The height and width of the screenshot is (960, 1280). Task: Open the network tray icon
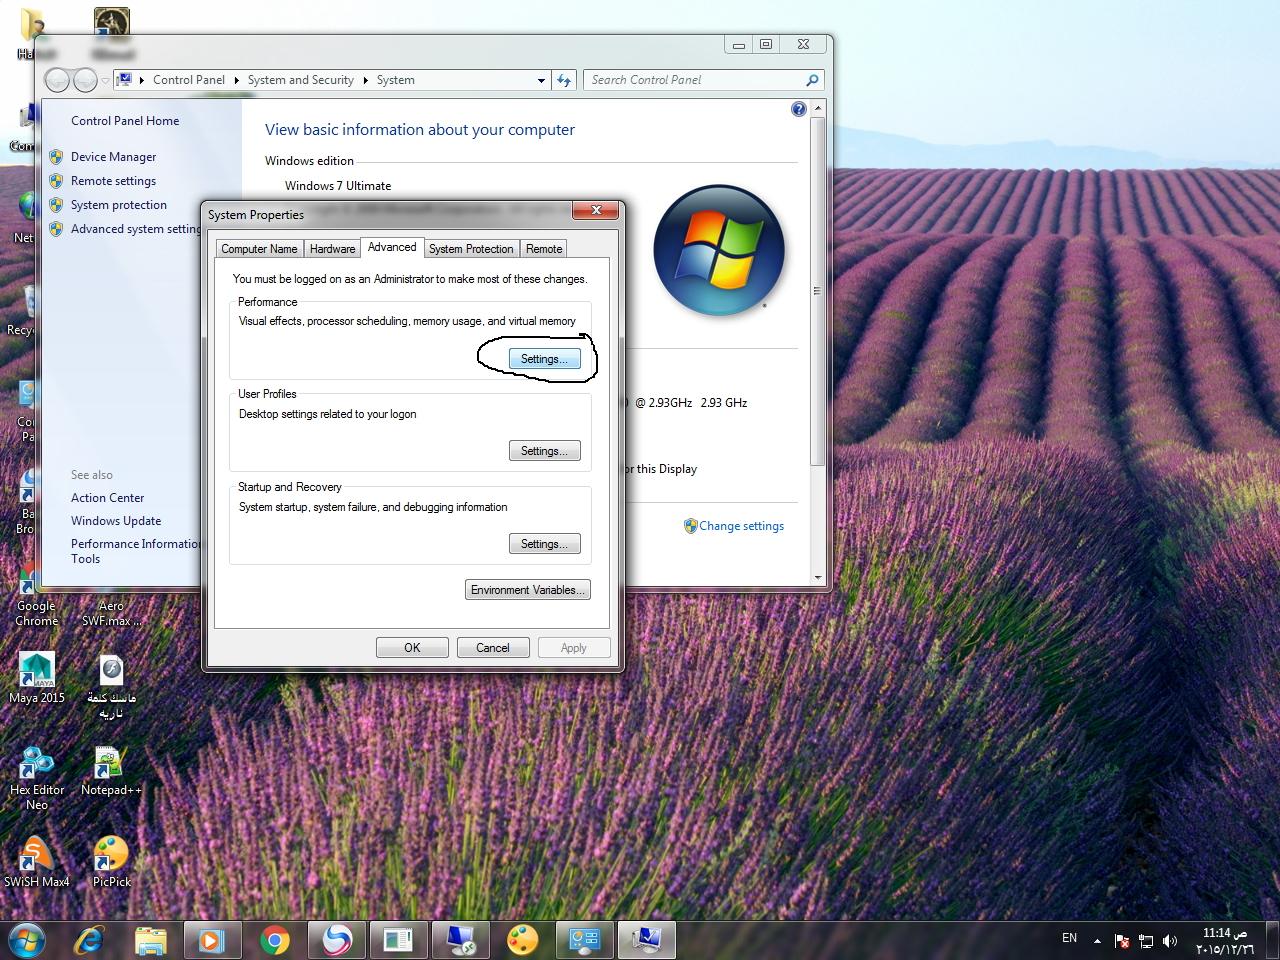tap(1146, 940)
